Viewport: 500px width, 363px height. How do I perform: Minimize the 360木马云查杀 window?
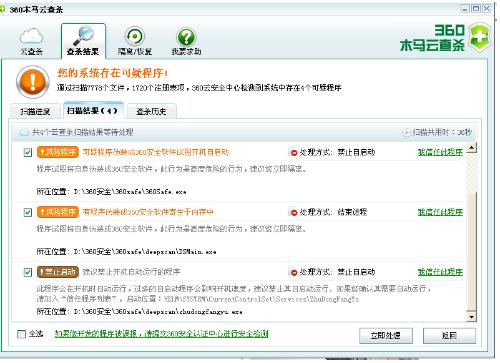[x=465, y=9]
